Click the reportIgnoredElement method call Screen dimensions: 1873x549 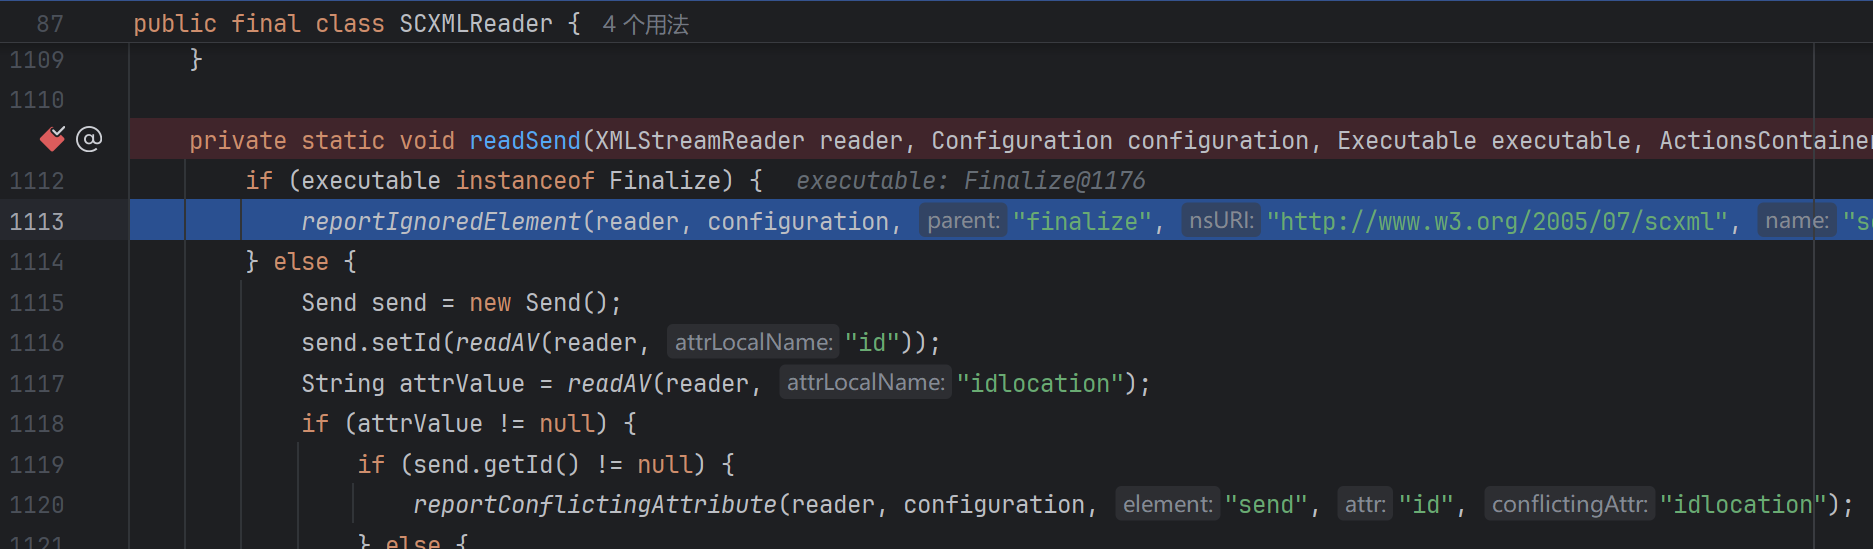coord(440,221)
